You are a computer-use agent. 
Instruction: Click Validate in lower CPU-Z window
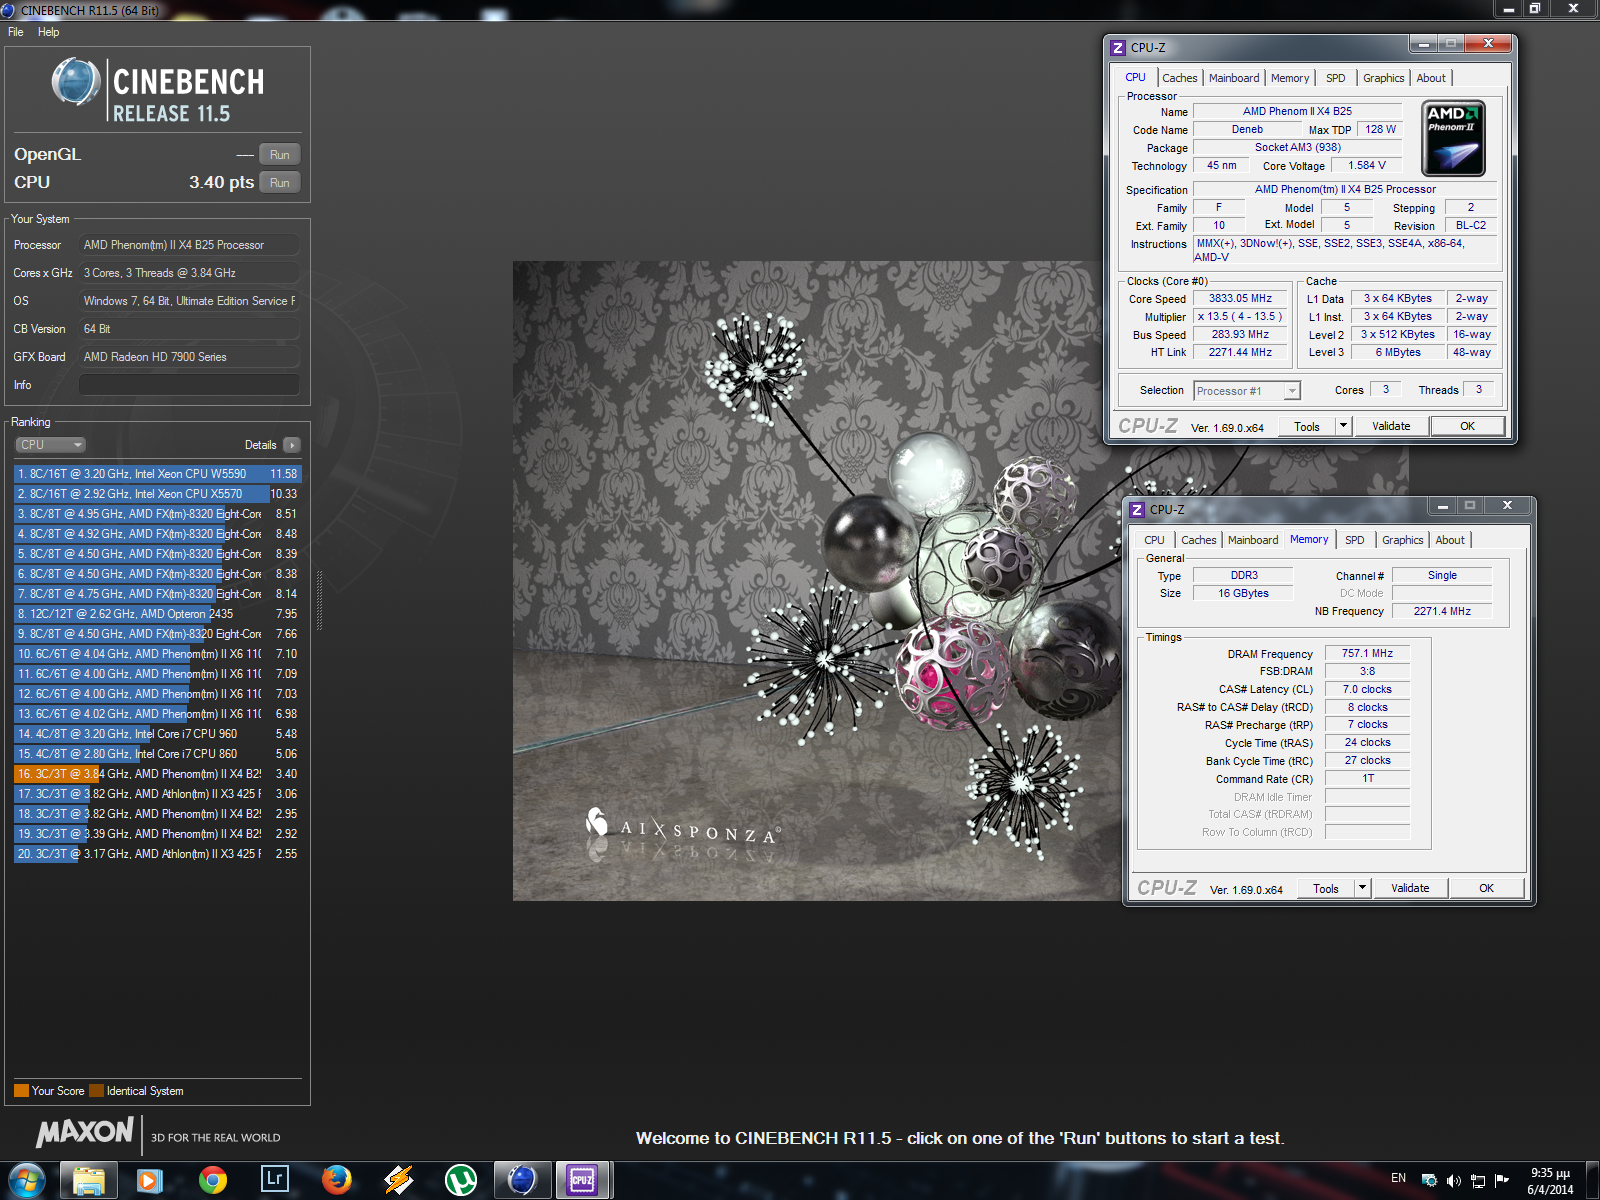1410,888
